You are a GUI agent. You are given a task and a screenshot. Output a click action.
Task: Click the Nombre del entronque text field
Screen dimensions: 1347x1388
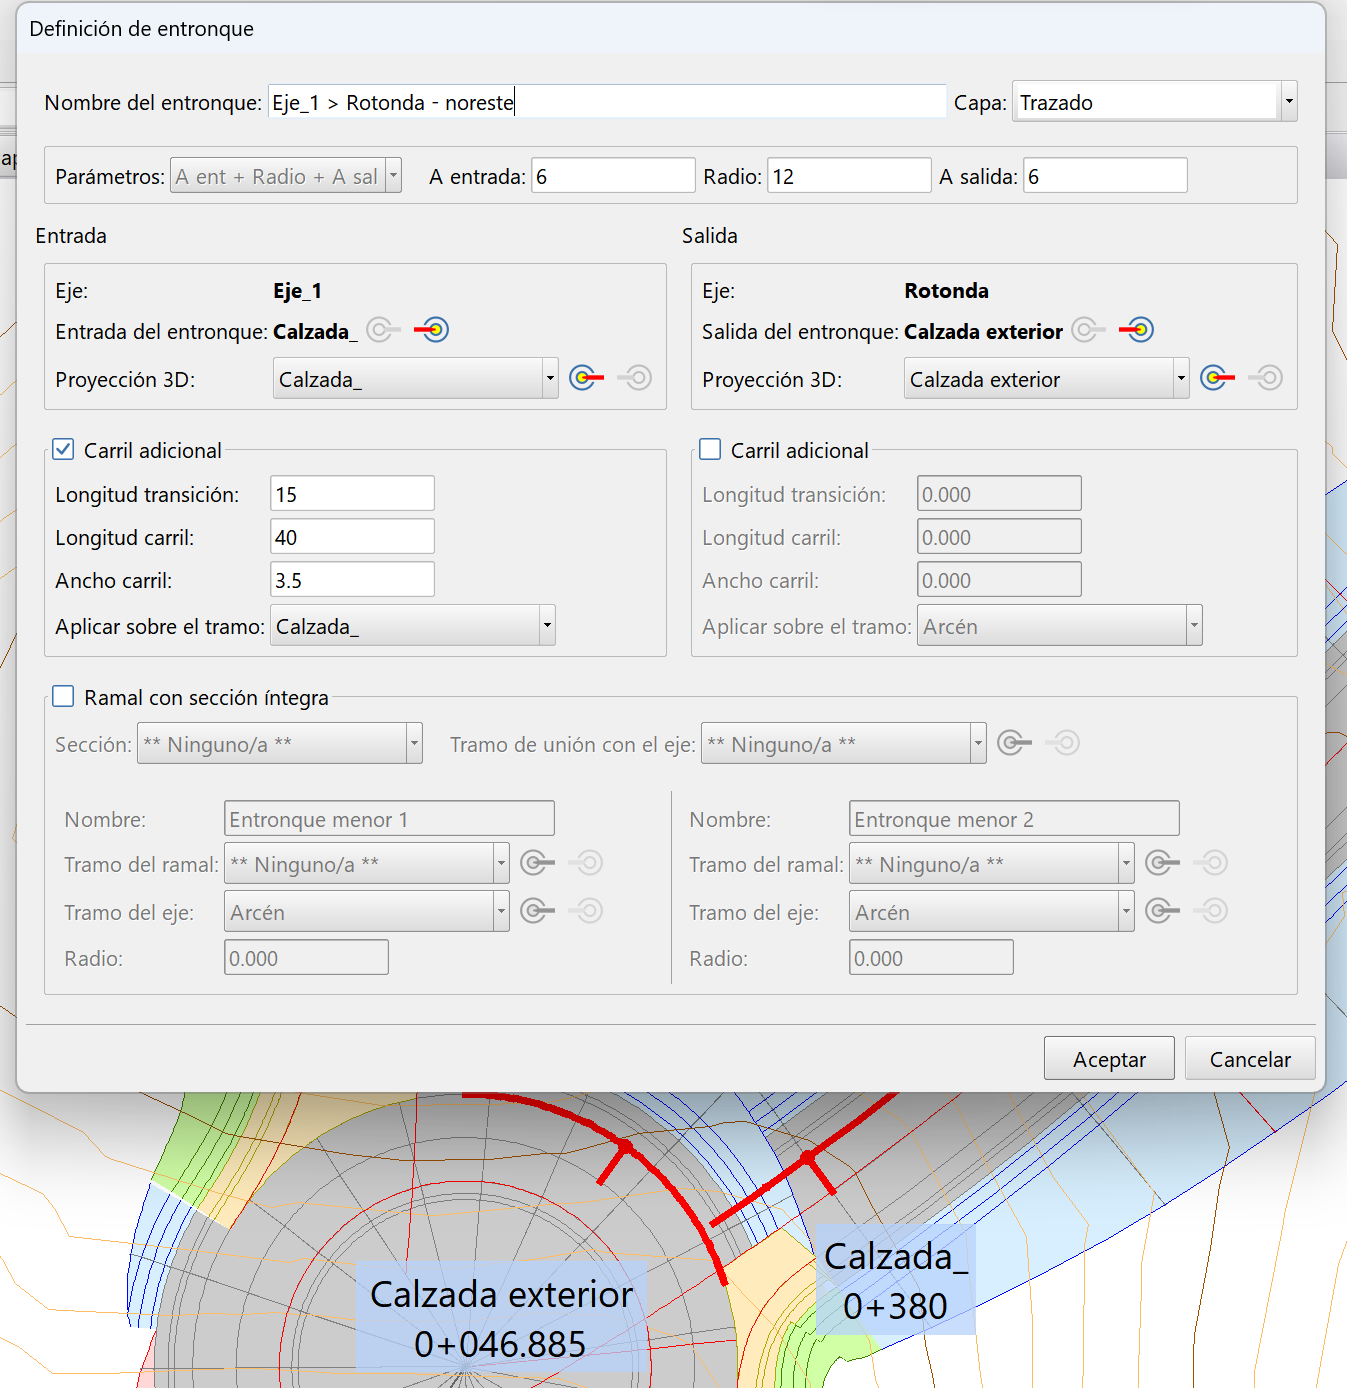(606, 102)
